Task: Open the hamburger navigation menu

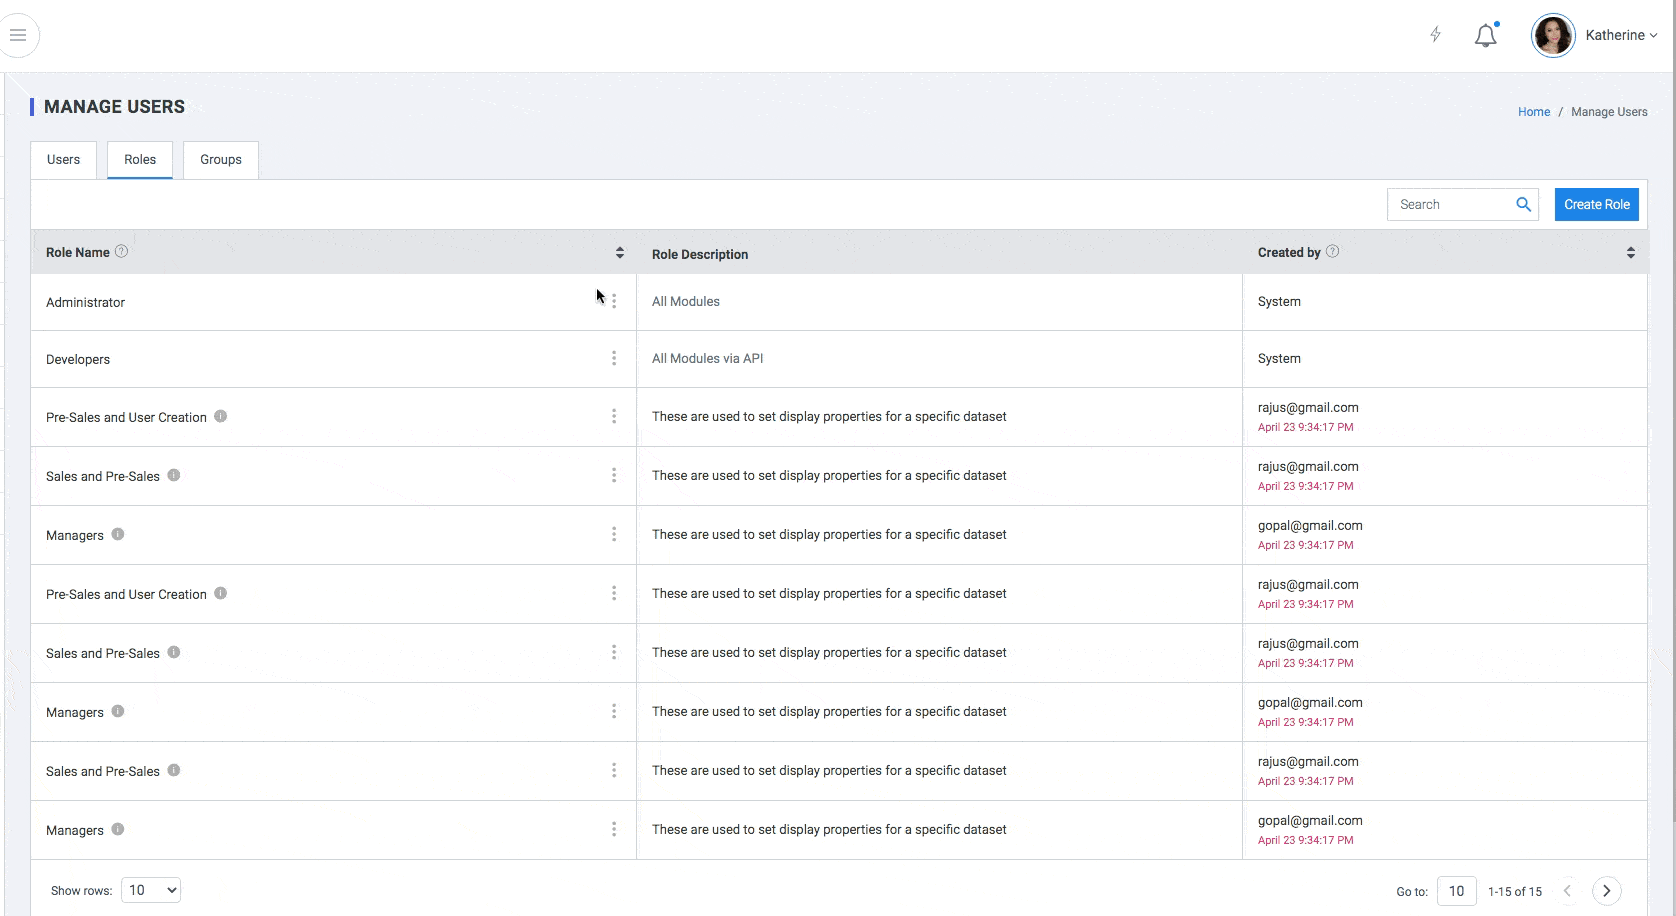Action: [18, 35]
